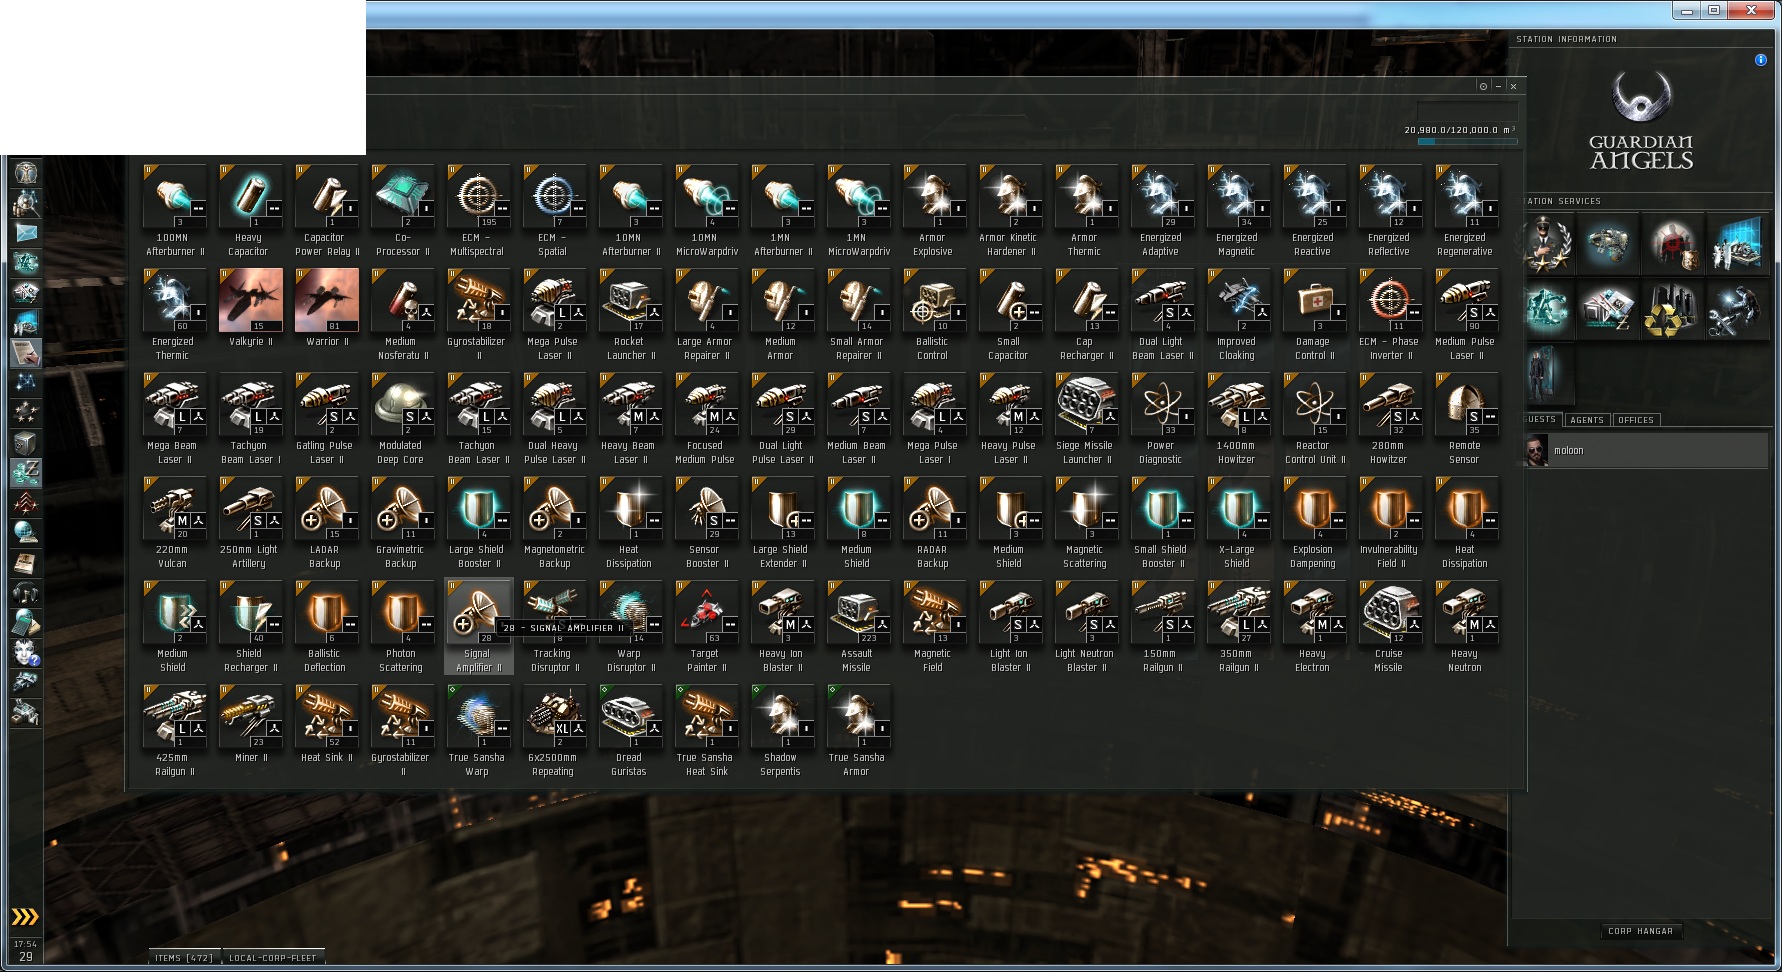This screenshot has width=1782, height=972.
Task: Select the Siege Missile Launcher II item
Action: [x=1085, y=418]
